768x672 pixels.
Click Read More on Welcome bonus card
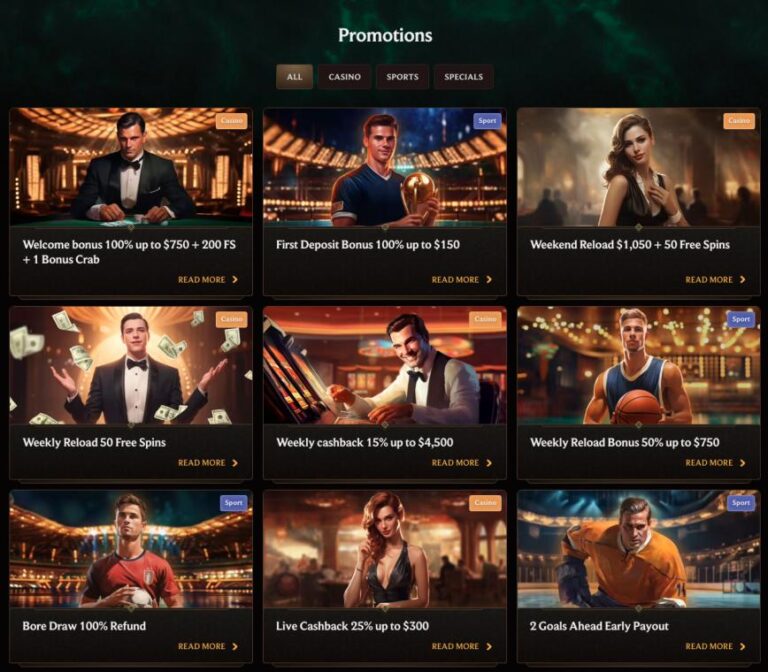pos(208,280)
